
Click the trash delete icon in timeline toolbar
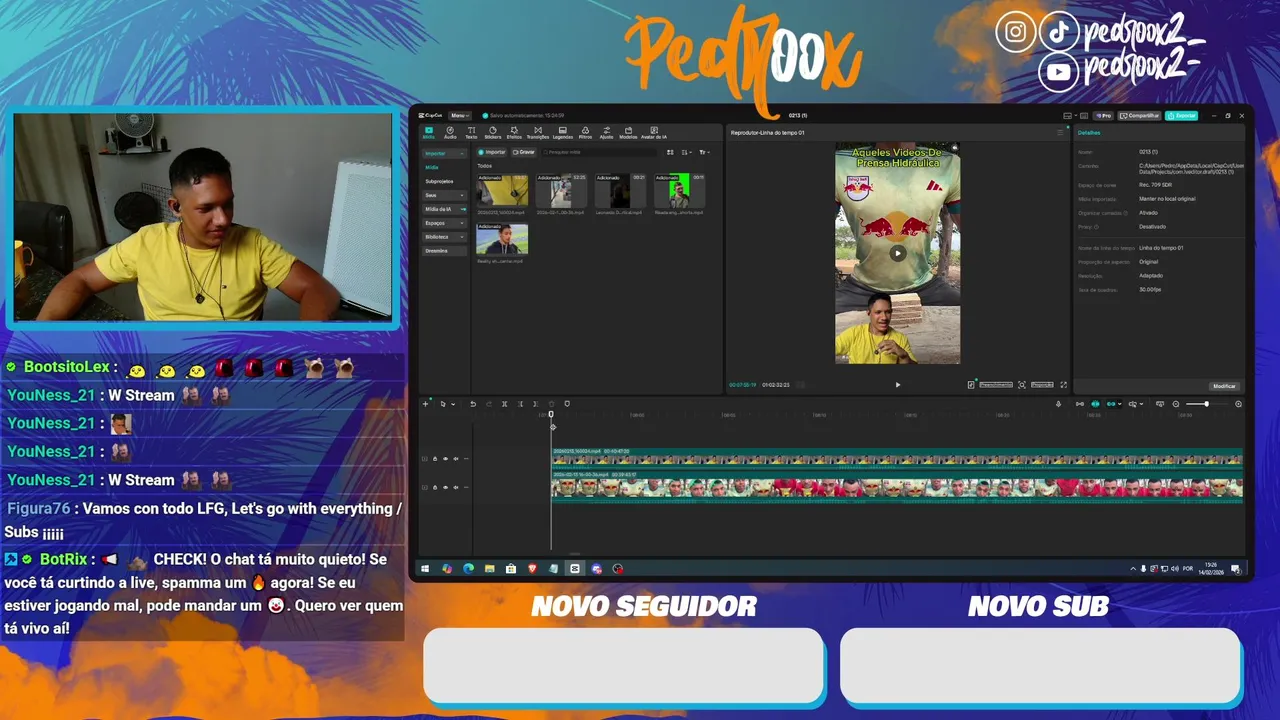551,404
